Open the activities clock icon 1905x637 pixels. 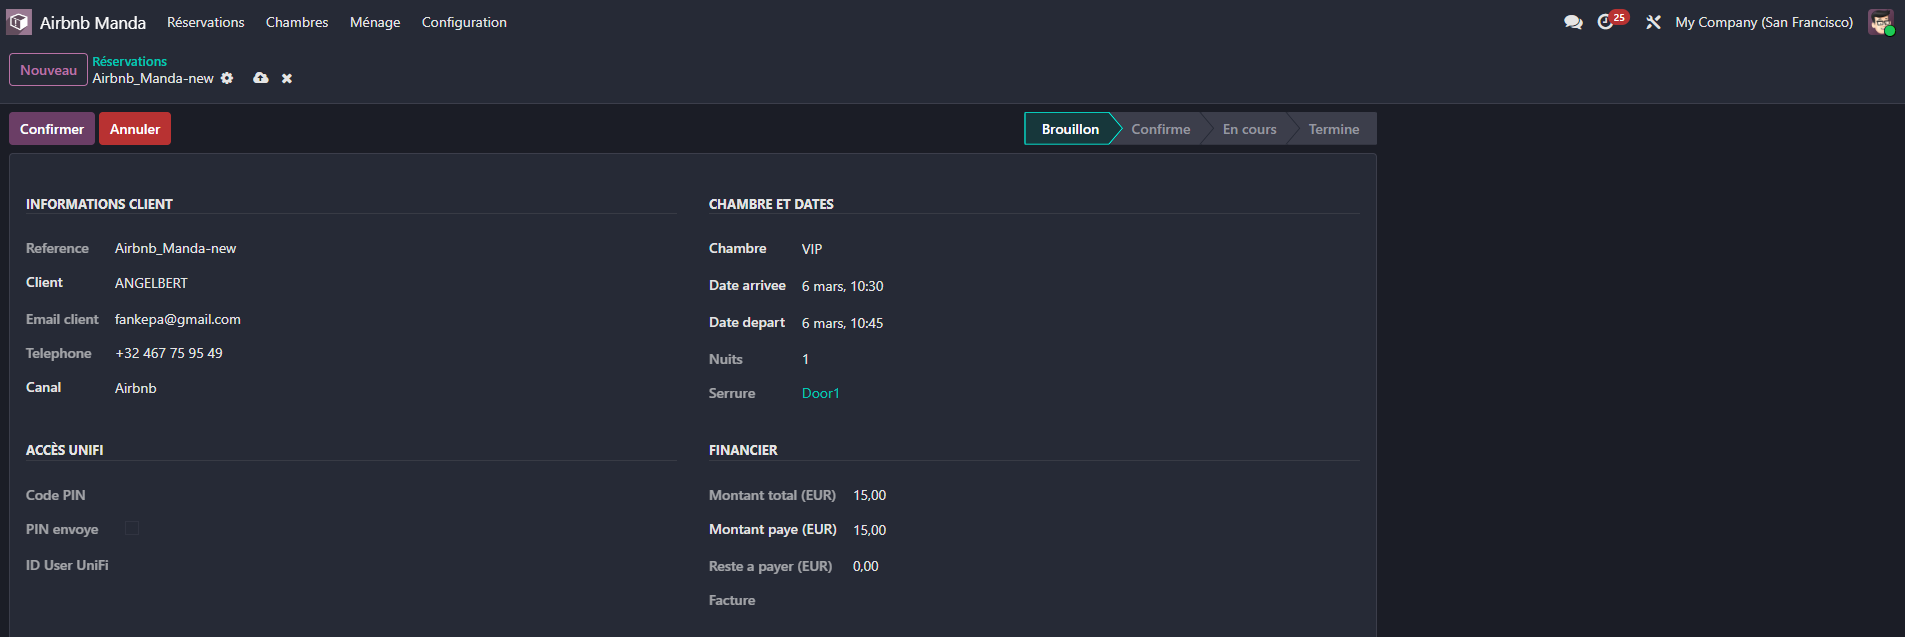1607,22
